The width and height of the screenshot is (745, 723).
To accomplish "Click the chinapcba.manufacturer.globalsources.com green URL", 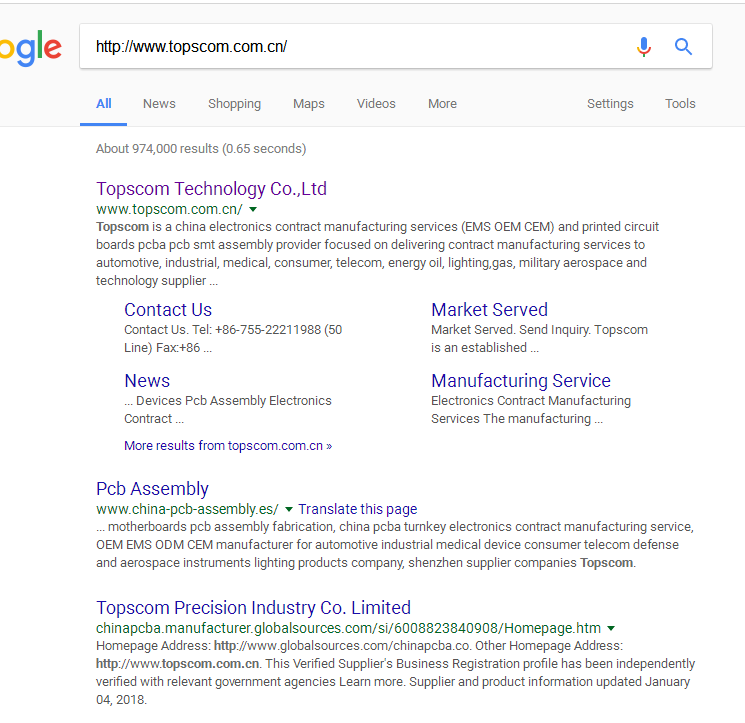I will 348,628.
